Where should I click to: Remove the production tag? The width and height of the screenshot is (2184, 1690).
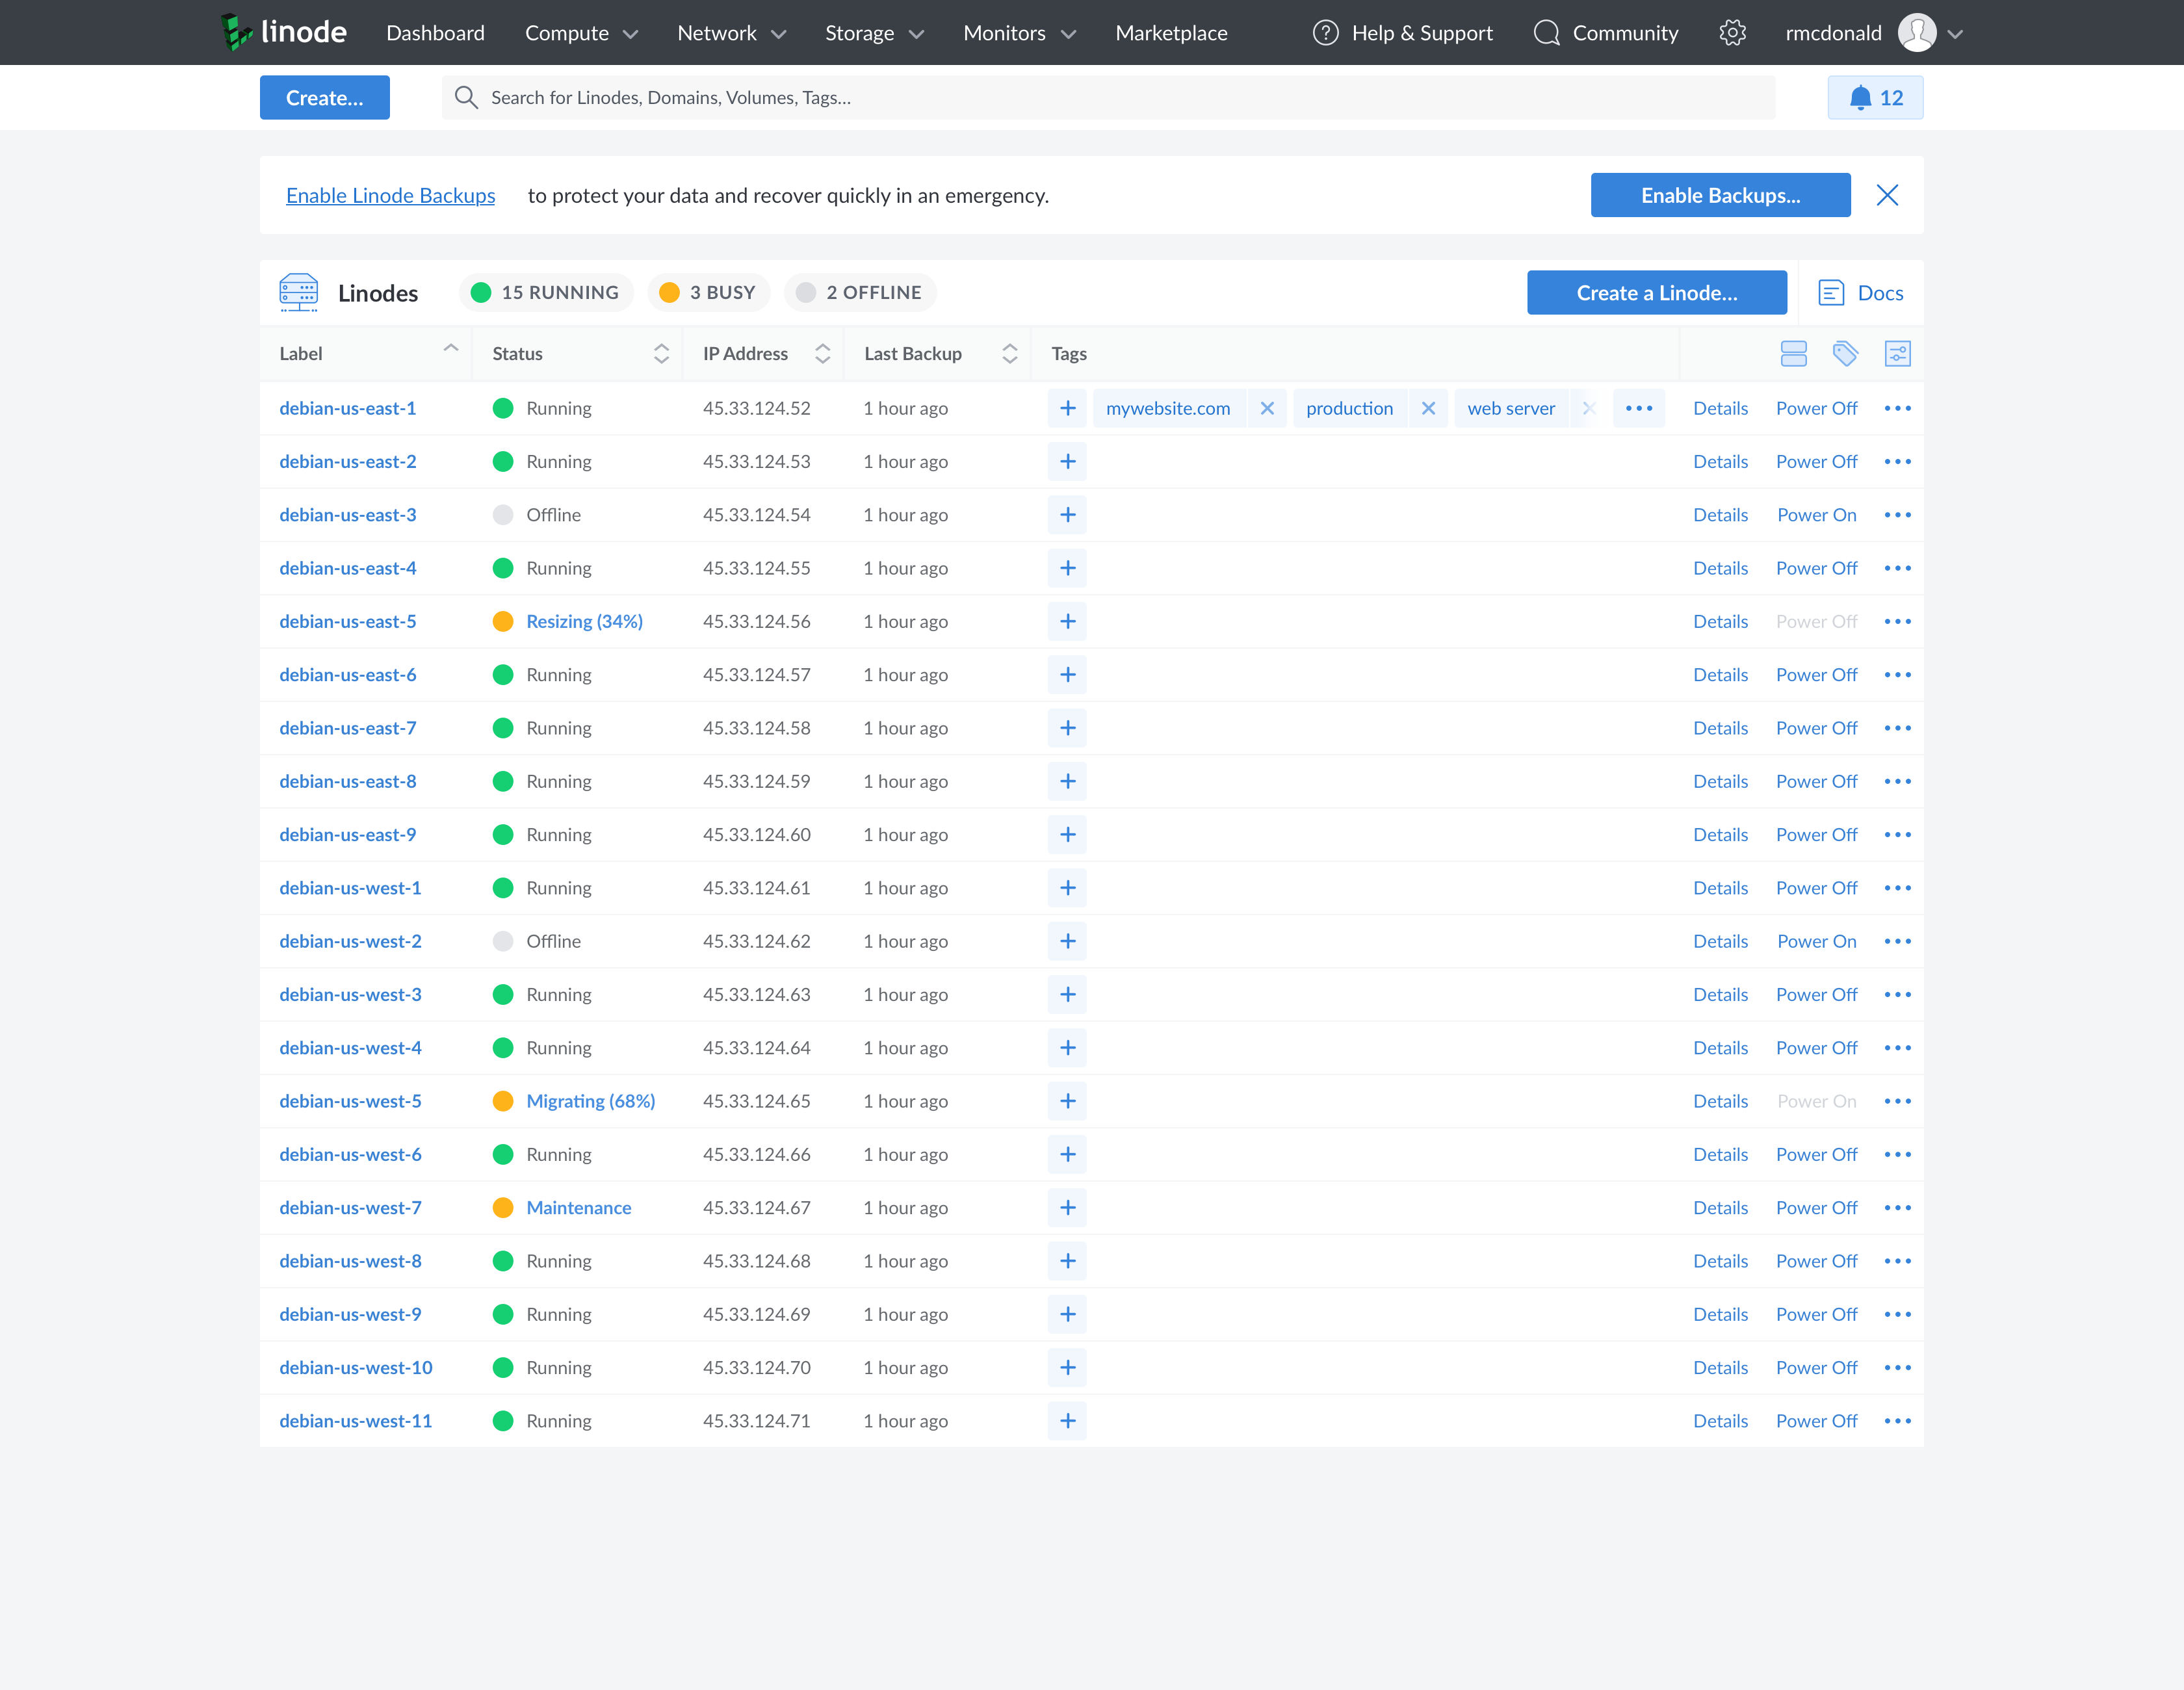click(1428, 408)
